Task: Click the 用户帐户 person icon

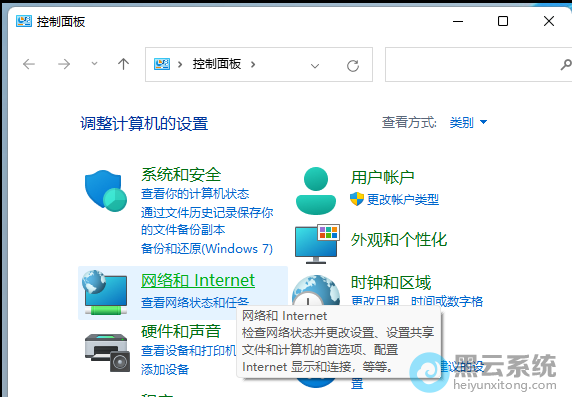Action: [316, 191]
